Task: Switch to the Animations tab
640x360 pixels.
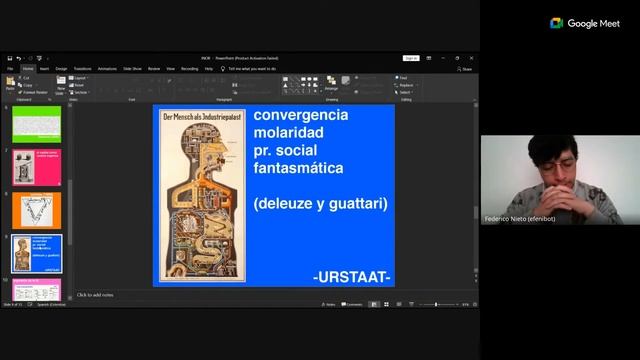Action: tap(107, 69)
